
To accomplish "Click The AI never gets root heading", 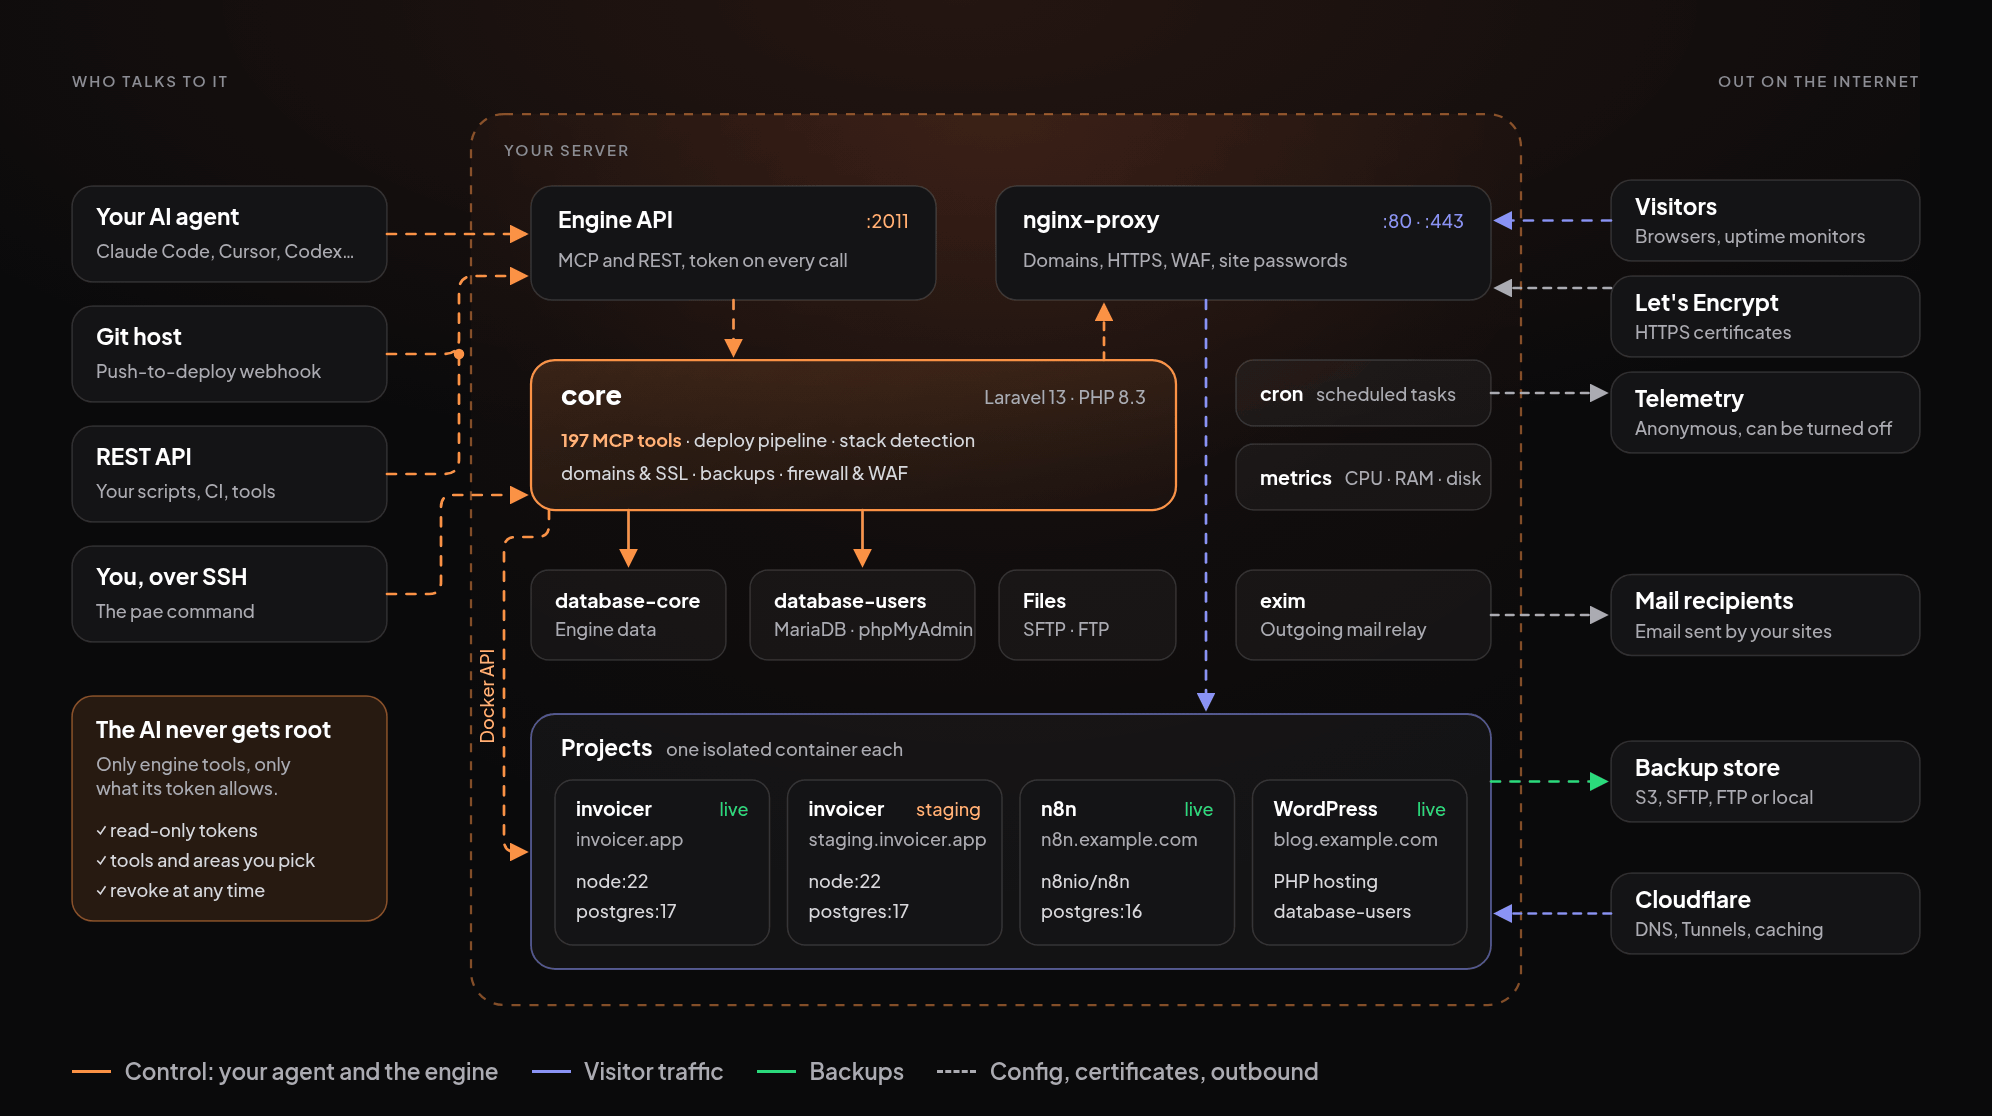I will point(213,730).
